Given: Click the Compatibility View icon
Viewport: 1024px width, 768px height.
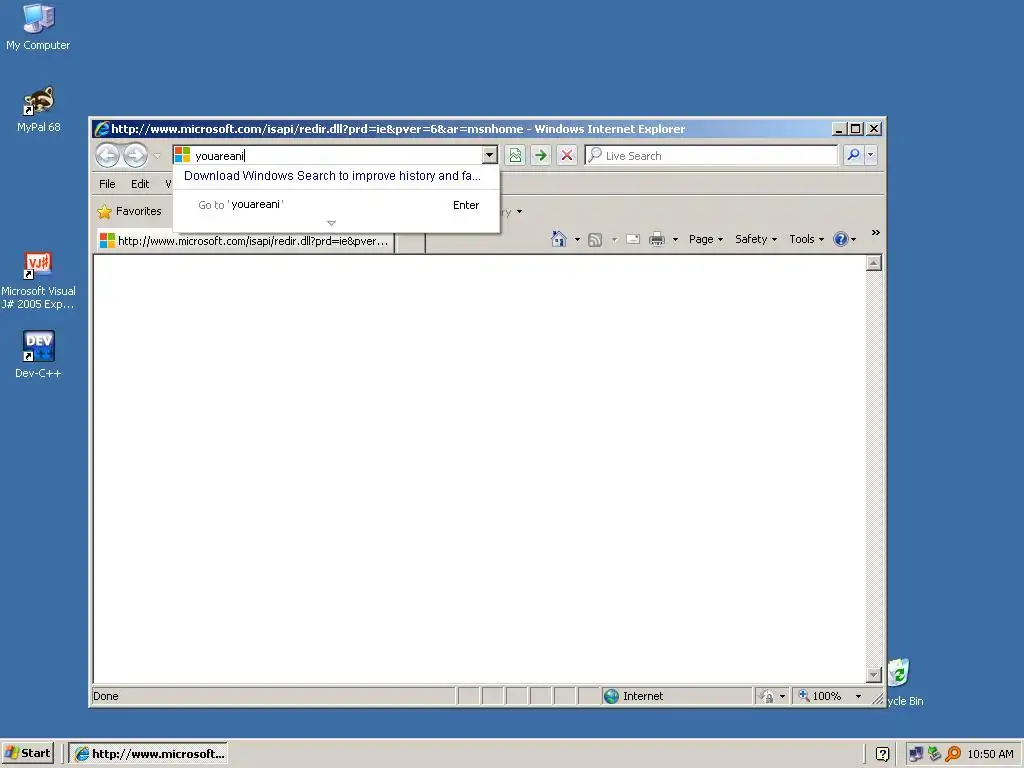Looking at the screenshot, I should point(515,155).
